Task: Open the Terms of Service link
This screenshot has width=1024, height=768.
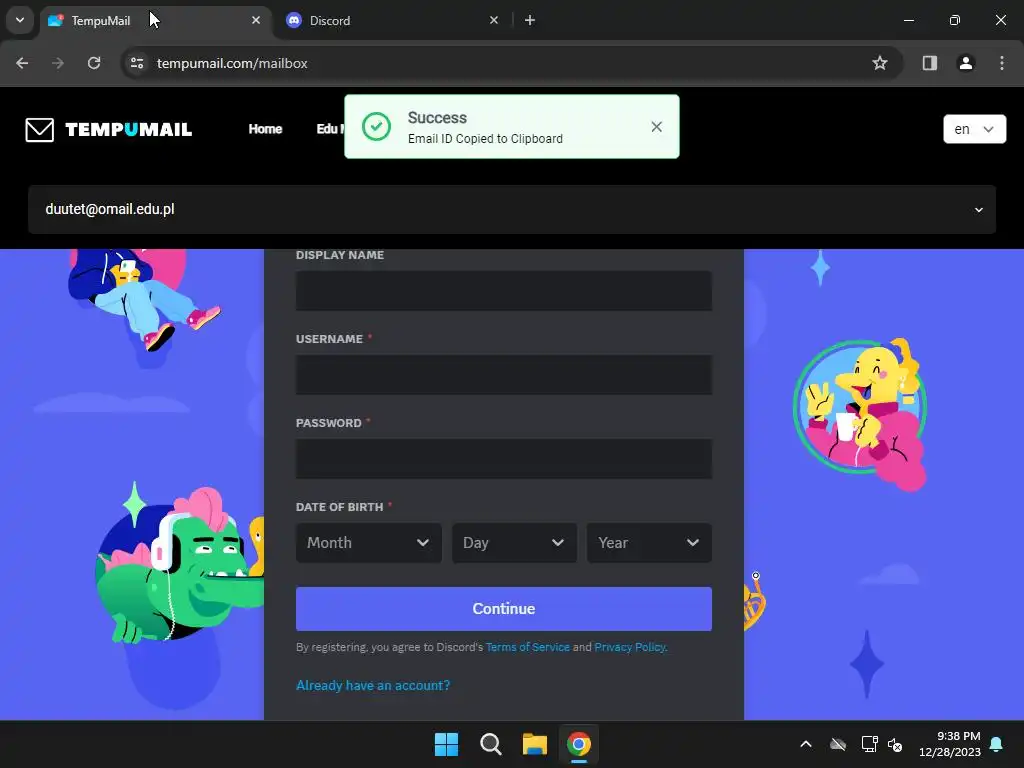Action: [528, 647]
